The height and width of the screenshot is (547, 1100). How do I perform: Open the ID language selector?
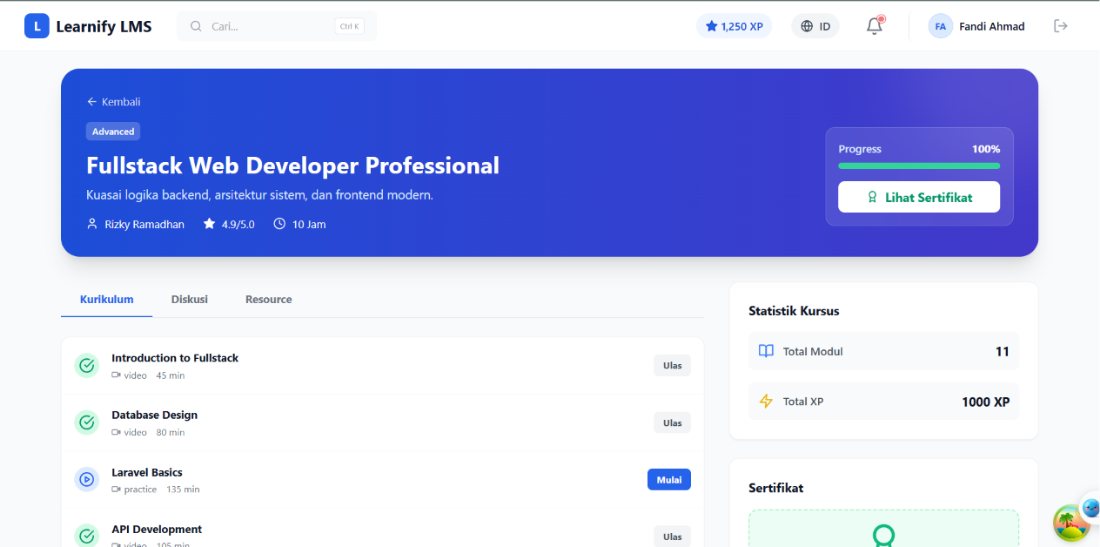click(815, 26)
